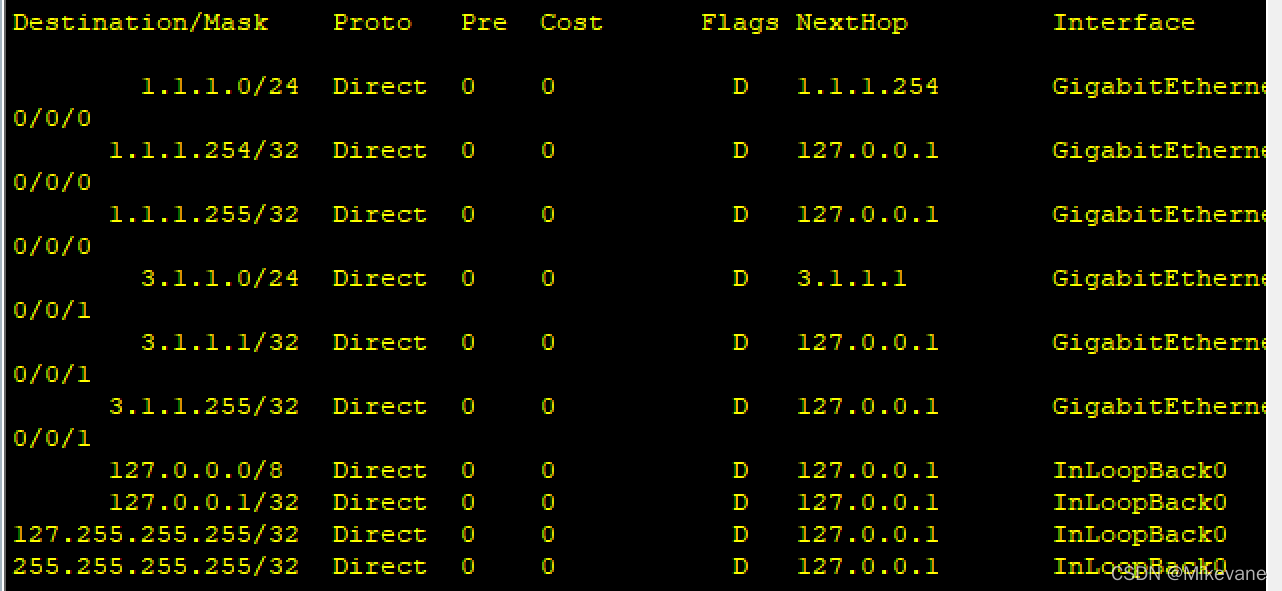1282x591 pixels.
Task: Click InLoopBack0 in the 127.0.0.1/32 row
Action: click(1140, 503)
